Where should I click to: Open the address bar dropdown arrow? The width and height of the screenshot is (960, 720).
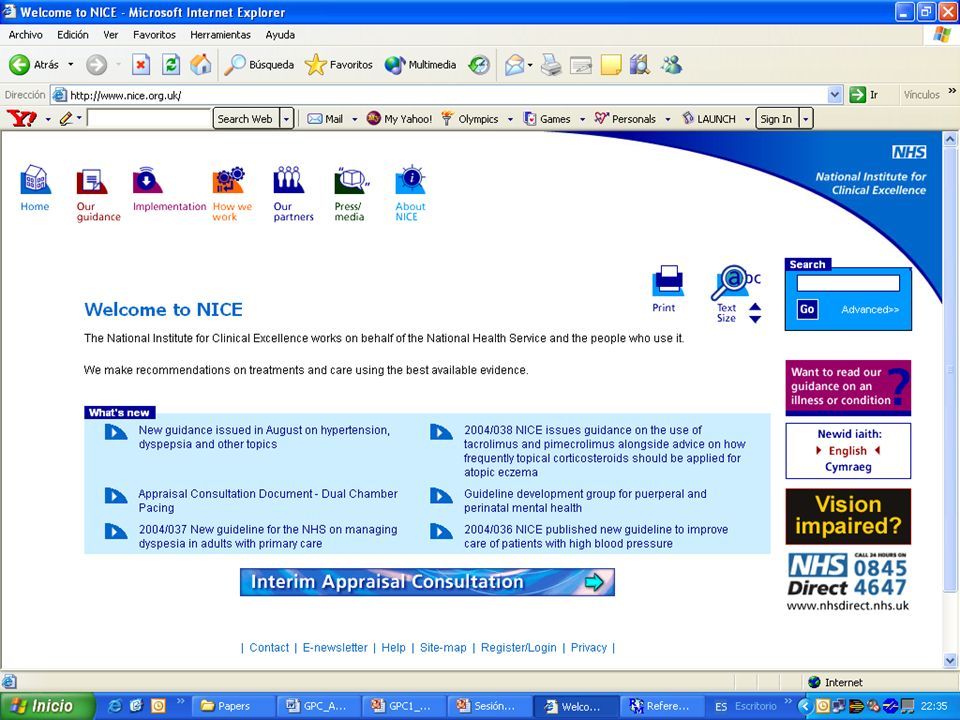834,95
